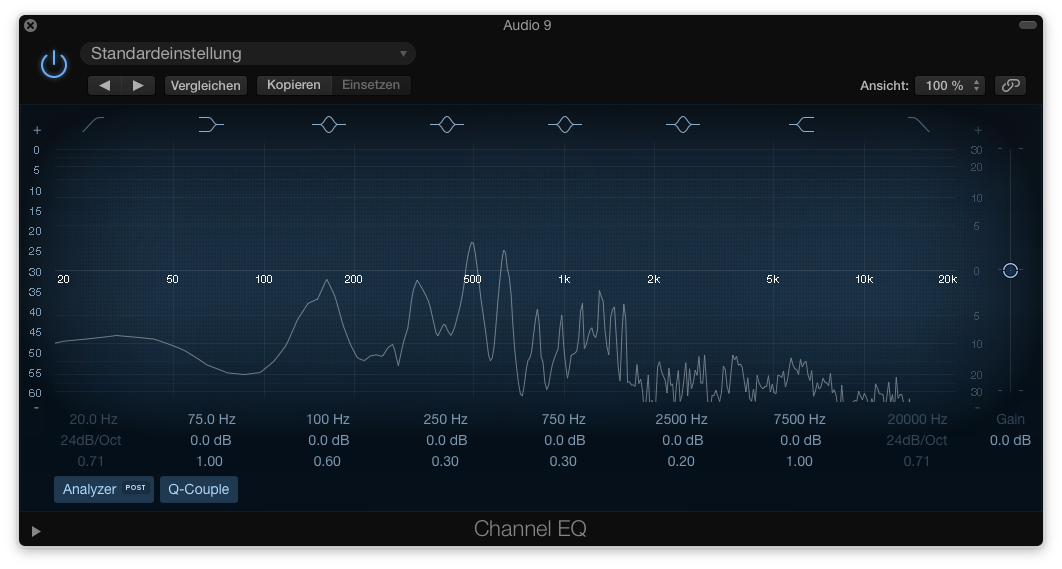The height and width of the screenshot is (569, 1062).
Task: Select the 750 Hz frequency value
Action: (x=564, y=419)
